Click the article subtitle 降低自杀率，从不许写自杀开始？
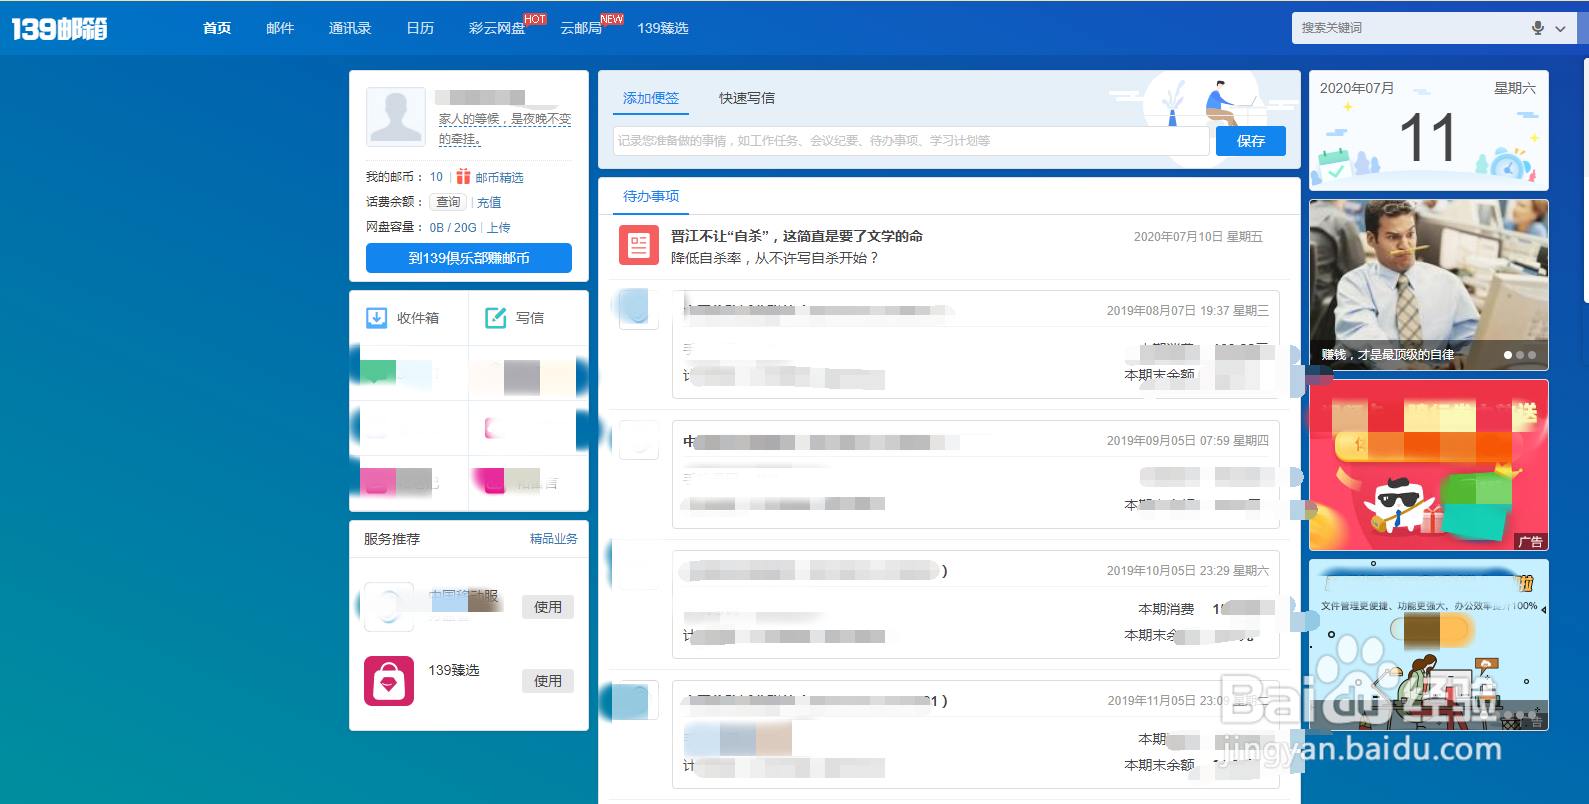 click(775, 258)
